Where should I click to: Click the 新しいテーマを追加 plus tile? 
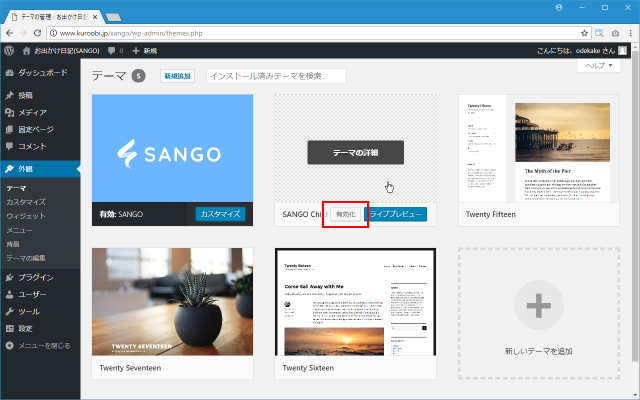coord(539,313)
